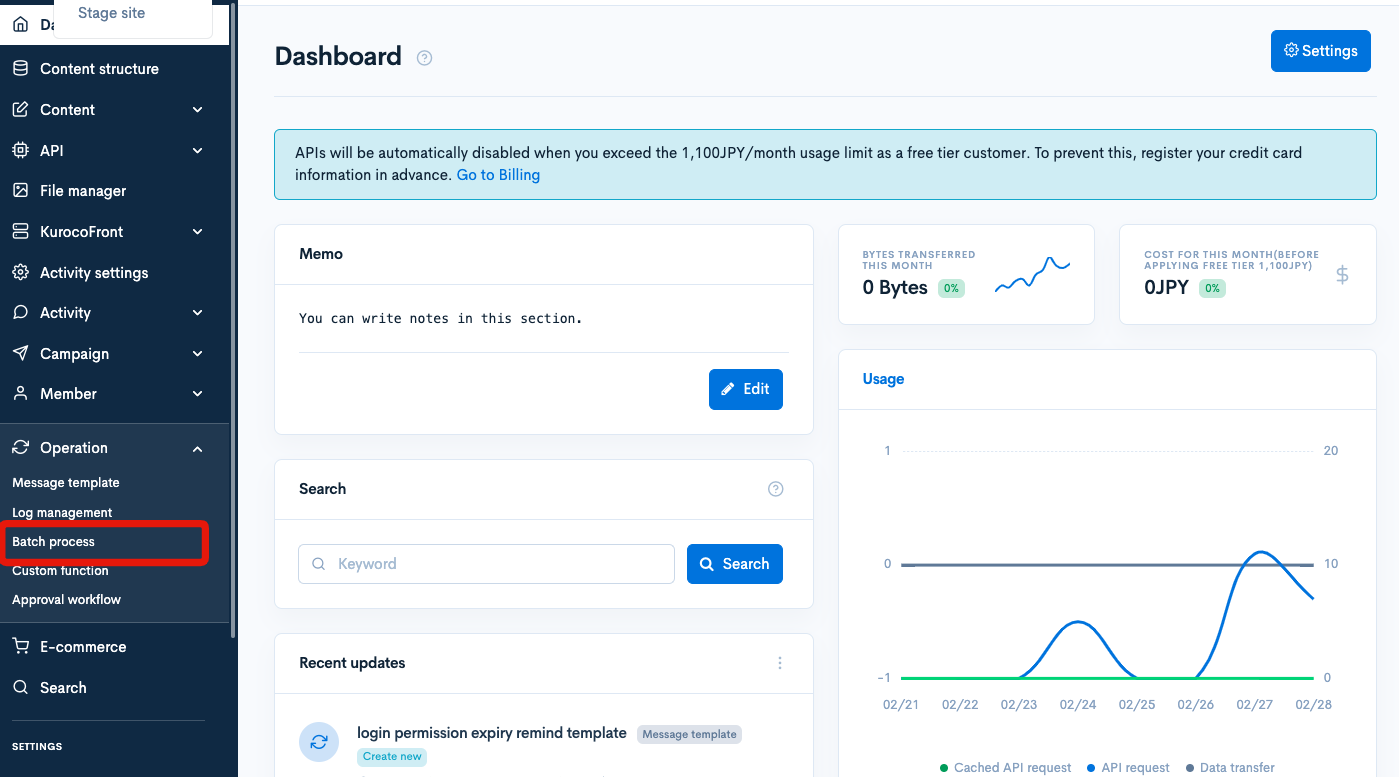Expand the KurocoFront submenu chevron
1399x777 pixels.
(198, 232)
